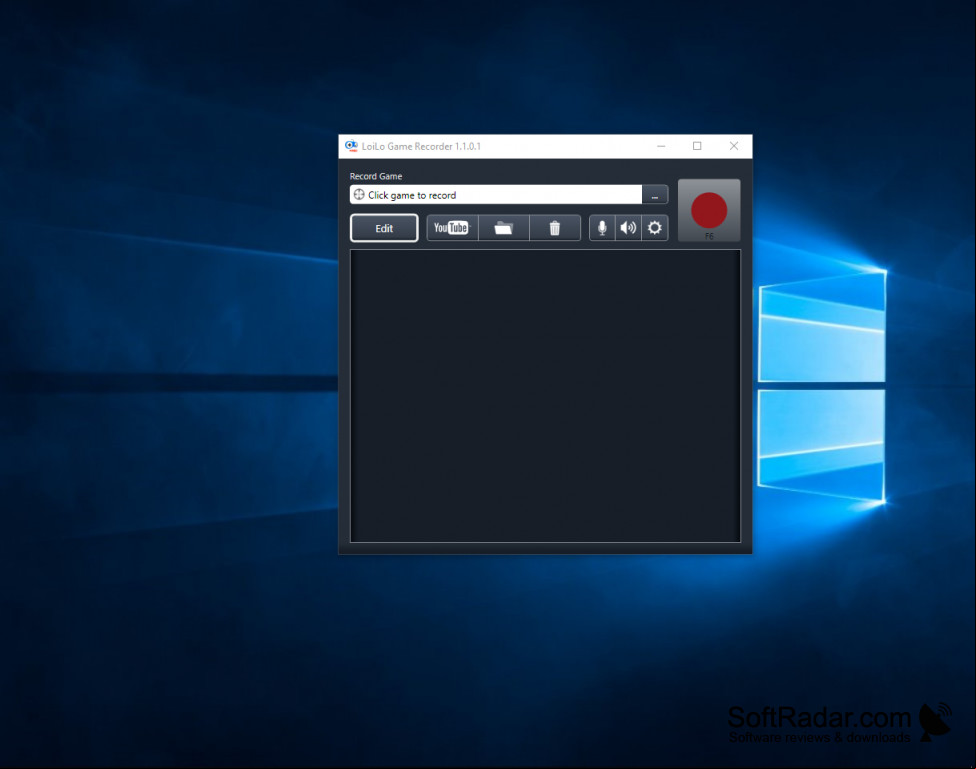Delete recording with the trash icon

555,228
